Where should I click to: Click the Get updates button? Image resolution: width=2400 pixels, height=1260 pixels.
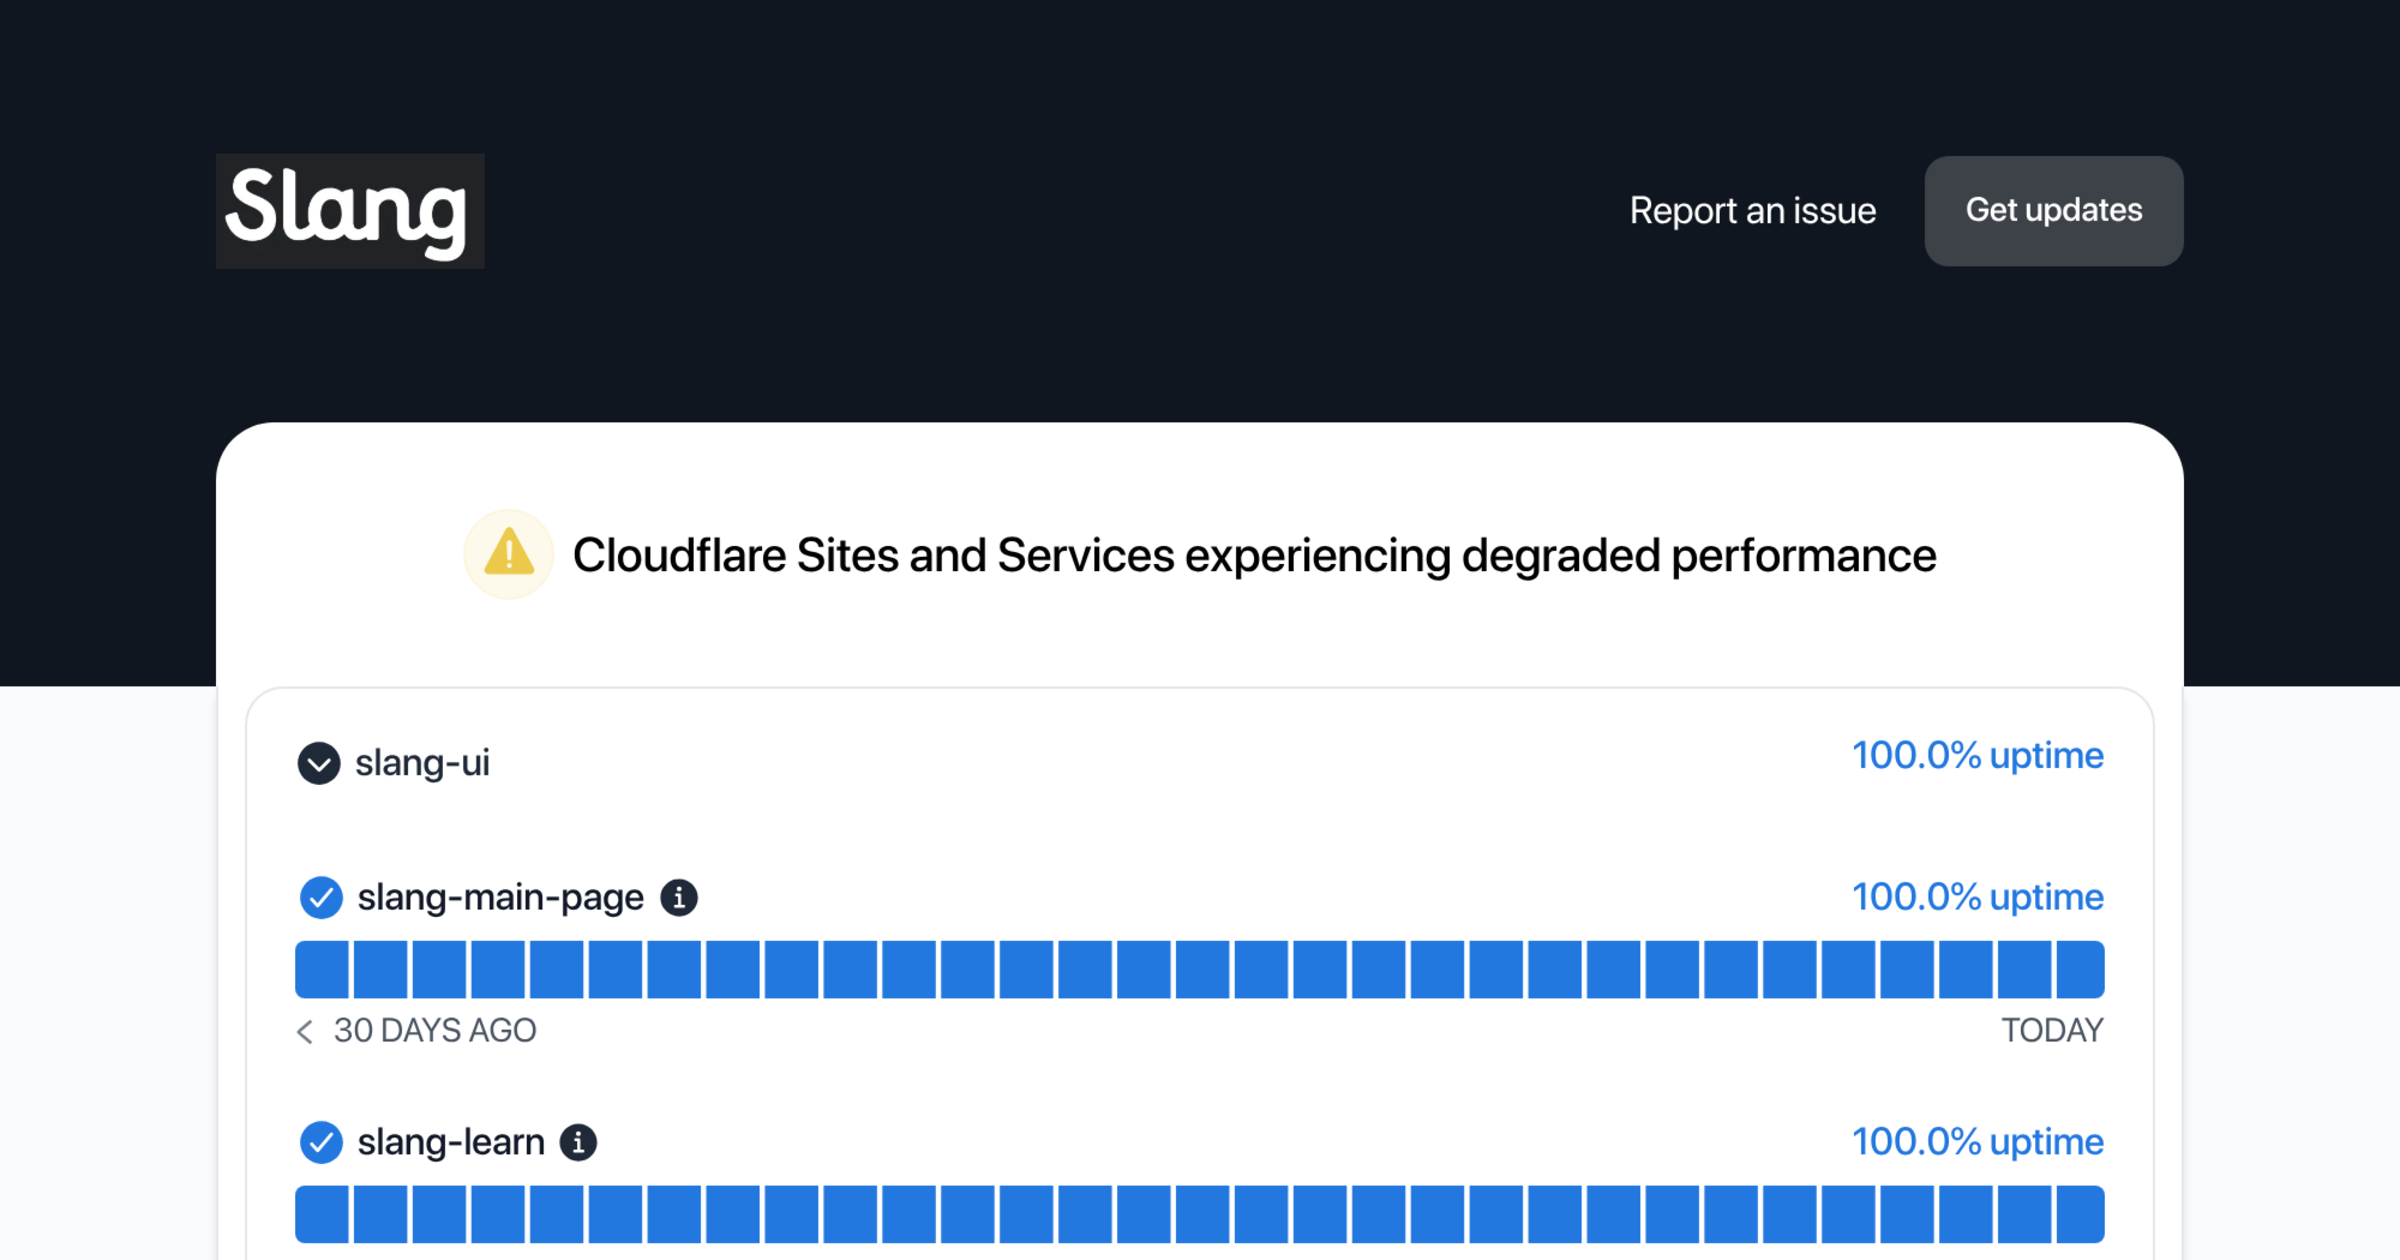2054,211
